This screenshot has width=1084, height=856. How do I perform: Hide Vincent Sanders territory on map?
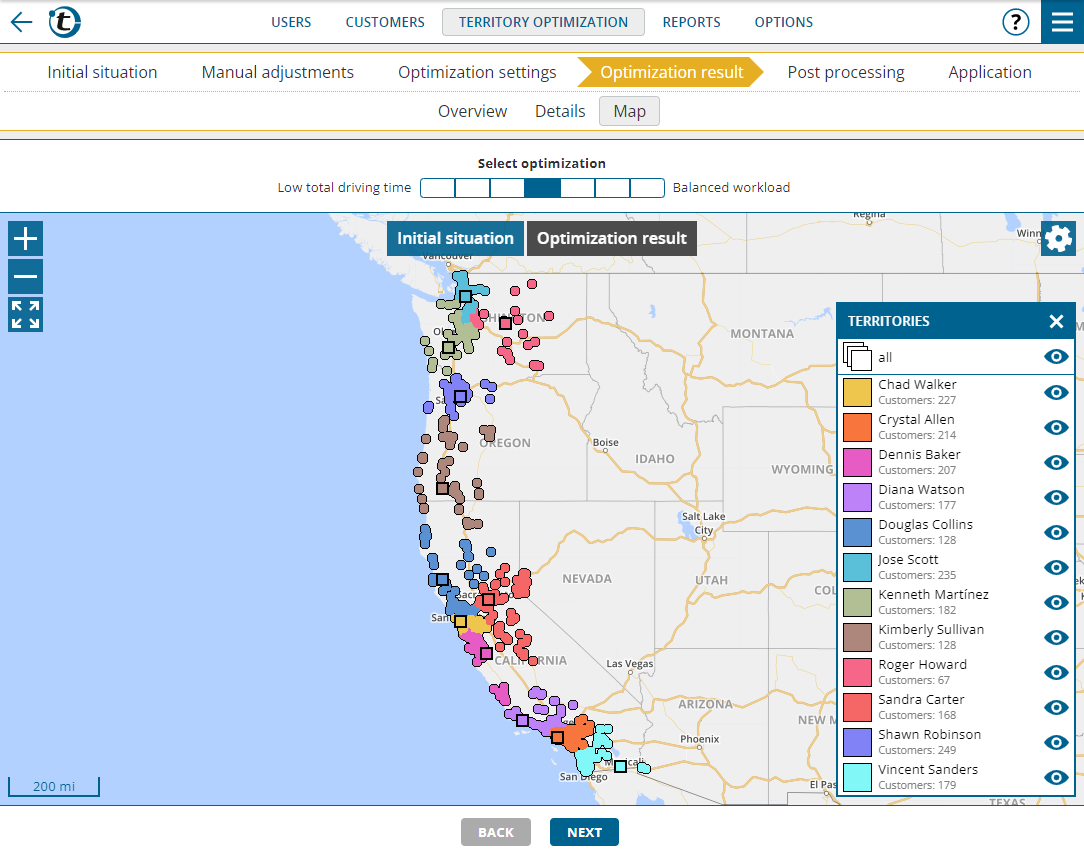pyautogui.click(x=1055, y=777)
